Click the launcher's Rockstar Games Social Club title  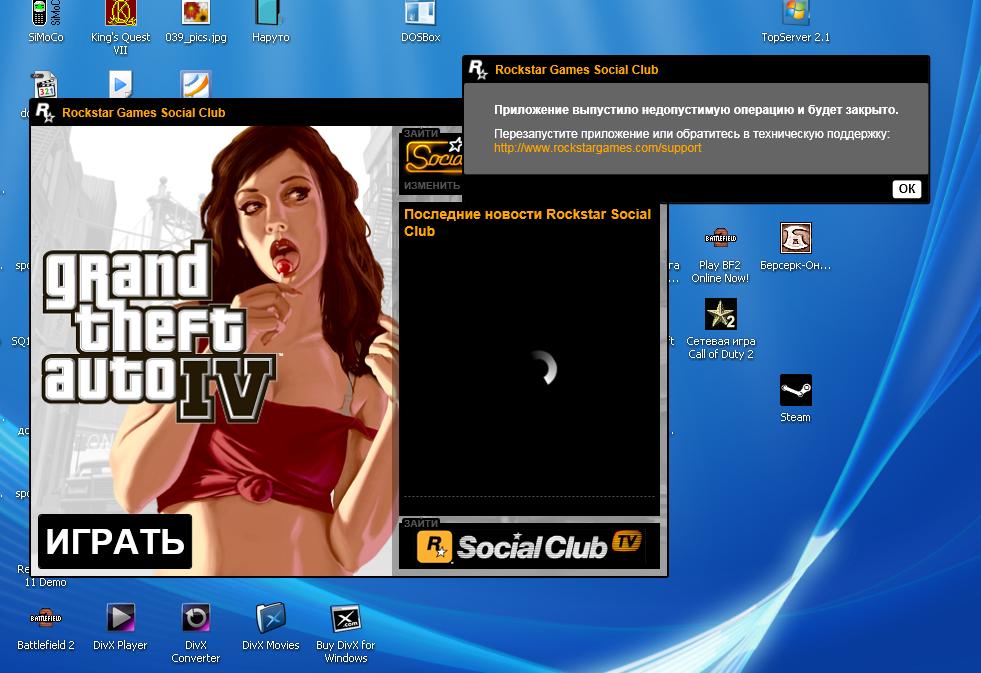click(x=143, y=113)
